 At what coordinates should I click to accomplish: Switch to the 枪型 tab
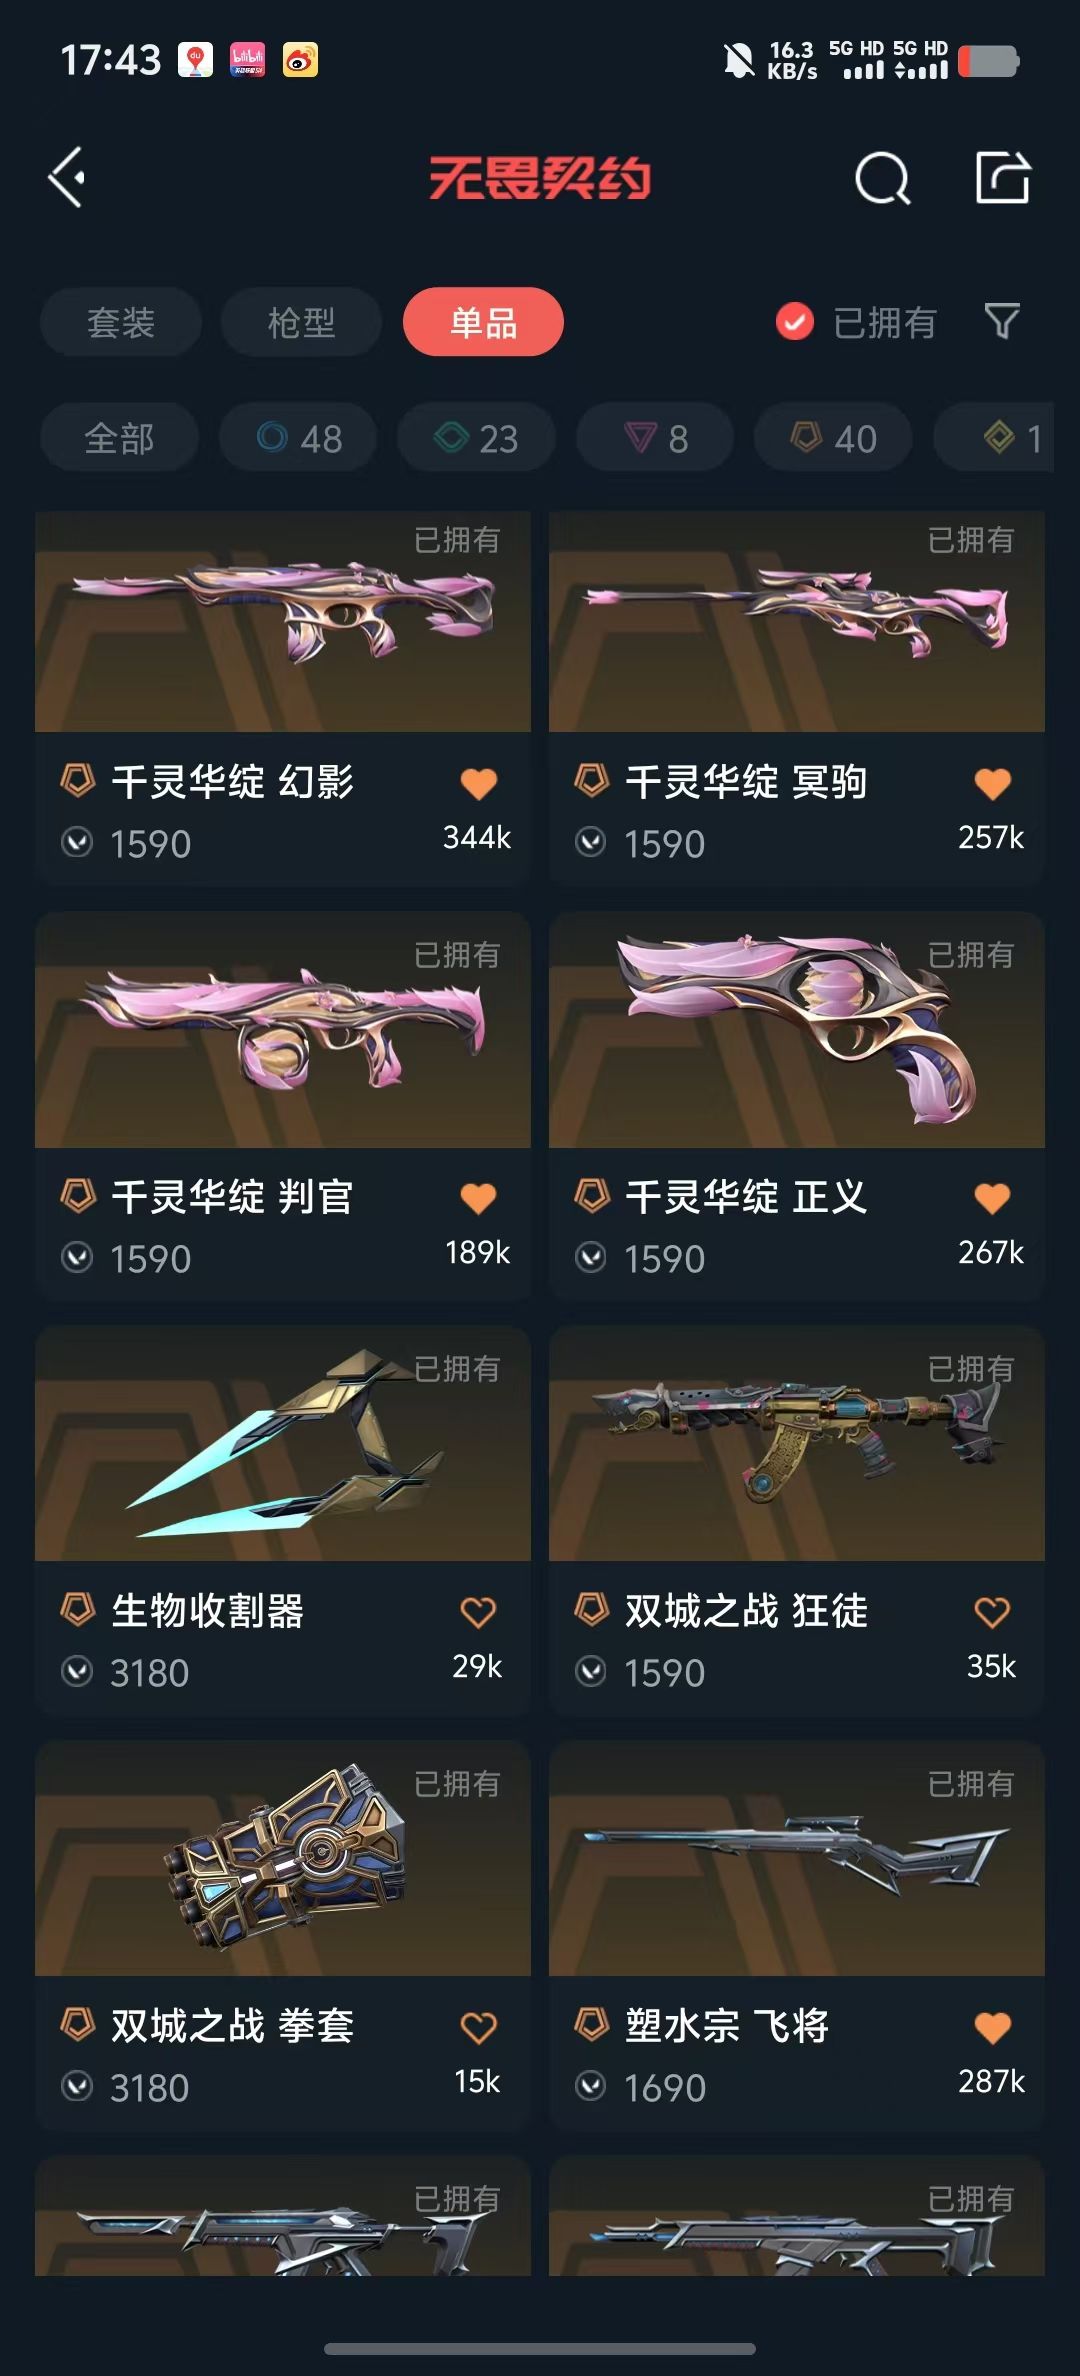point(301,322)
